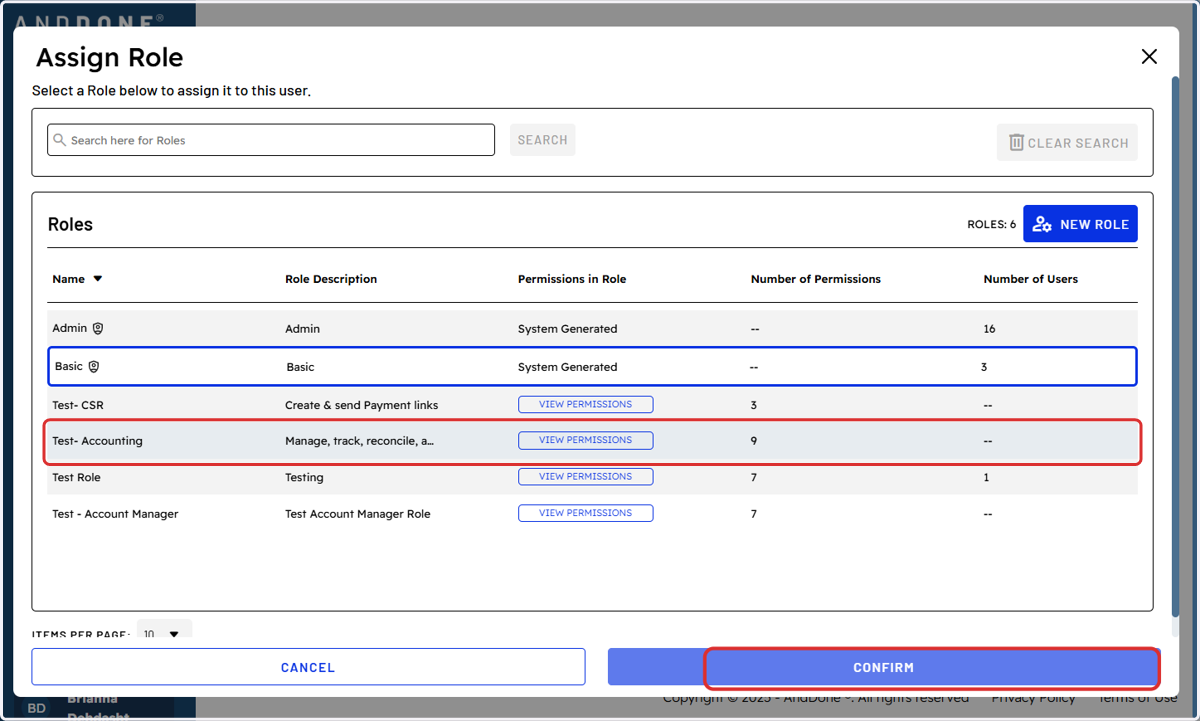Click the users count 16 for Admin
The image size is (1200, 721).
pos(989,328)
